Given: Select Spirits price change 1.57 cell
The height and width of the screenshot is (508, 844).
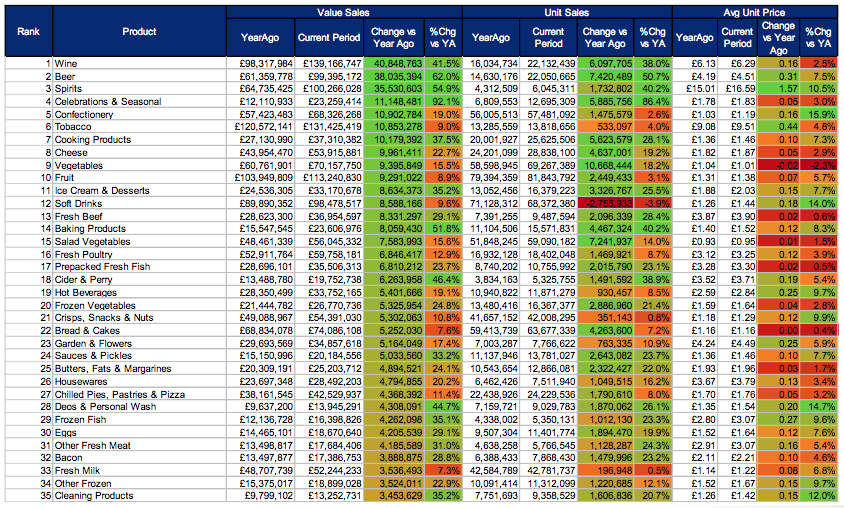Looking at the screenshot, I should pos(778,89).
